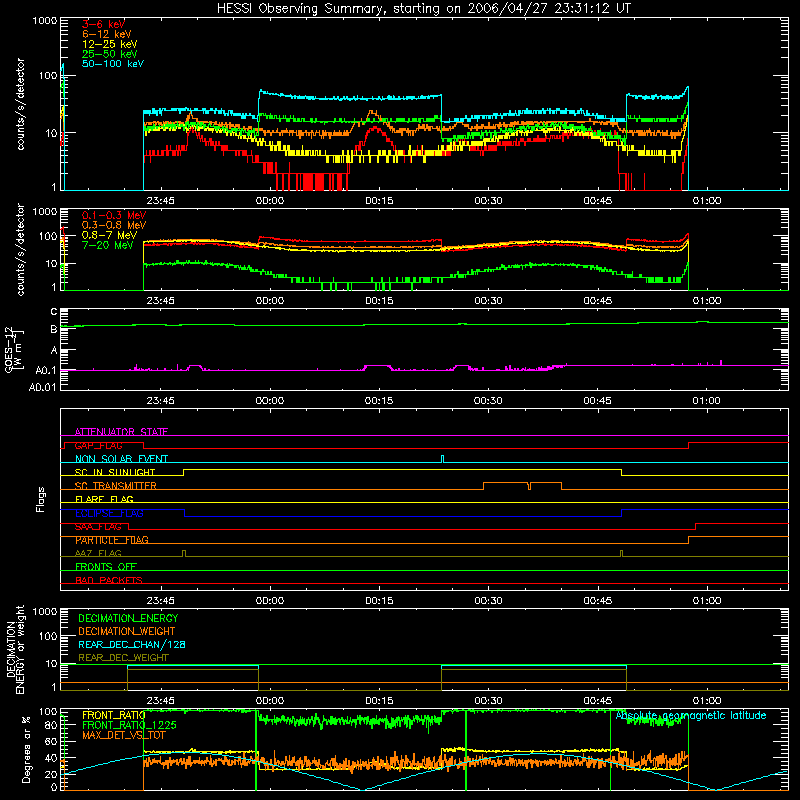Pick the cyan 50-100 keV legend label

pos(113,64)
